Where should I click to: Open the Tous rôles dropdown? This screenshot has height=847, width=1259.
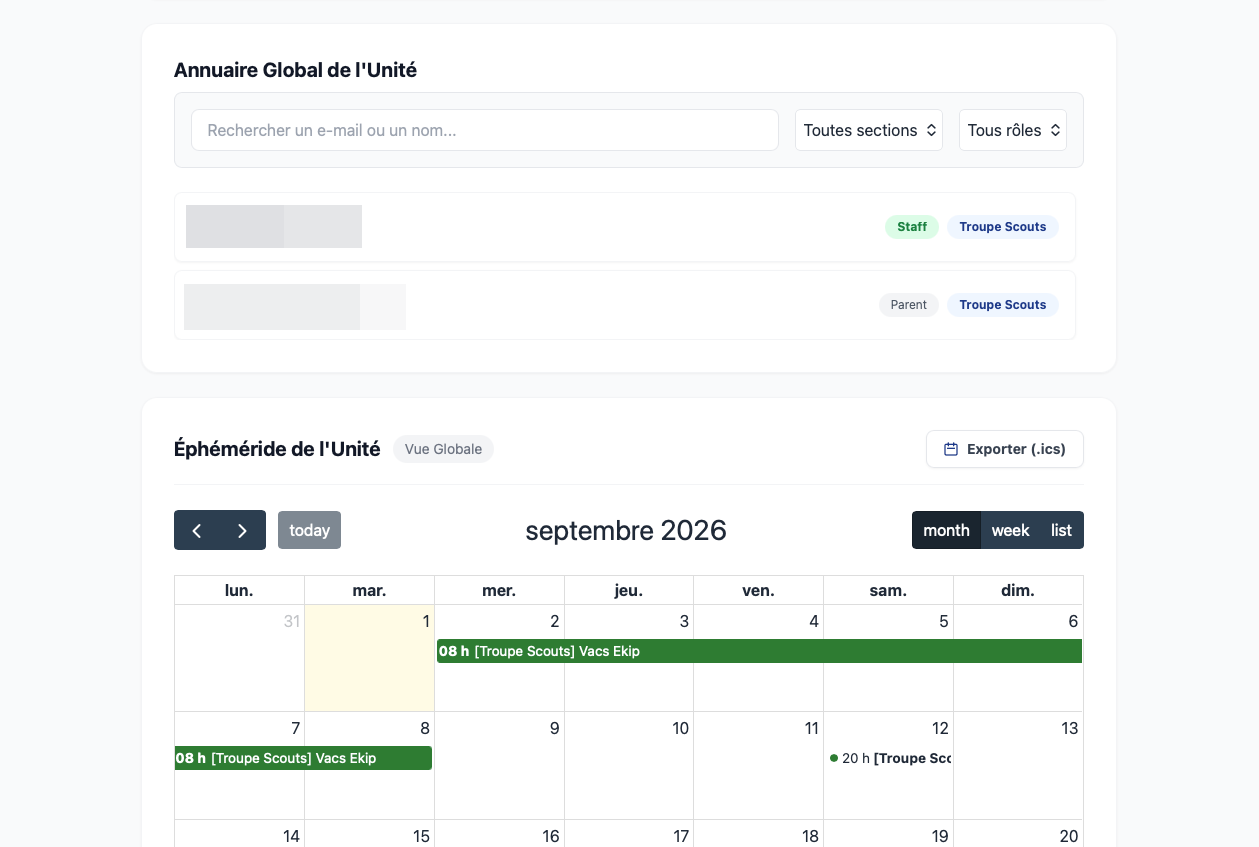(x=1013, y=130)
